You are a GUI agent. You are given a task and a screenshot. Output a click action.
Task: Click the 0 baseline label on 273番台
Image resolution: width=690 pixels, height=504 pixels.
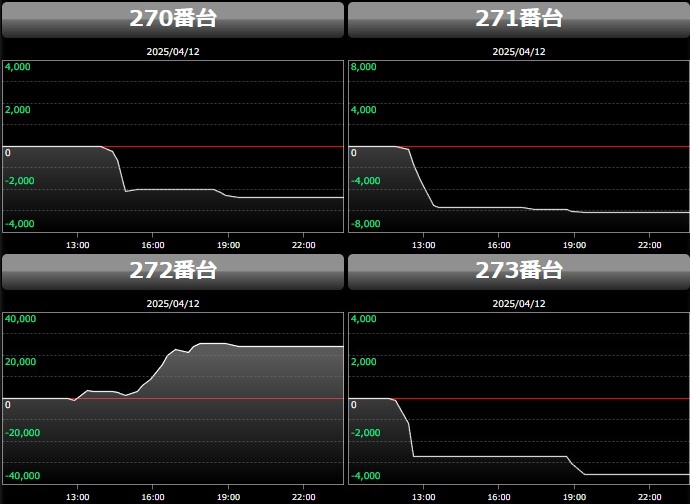click(353, 404)
